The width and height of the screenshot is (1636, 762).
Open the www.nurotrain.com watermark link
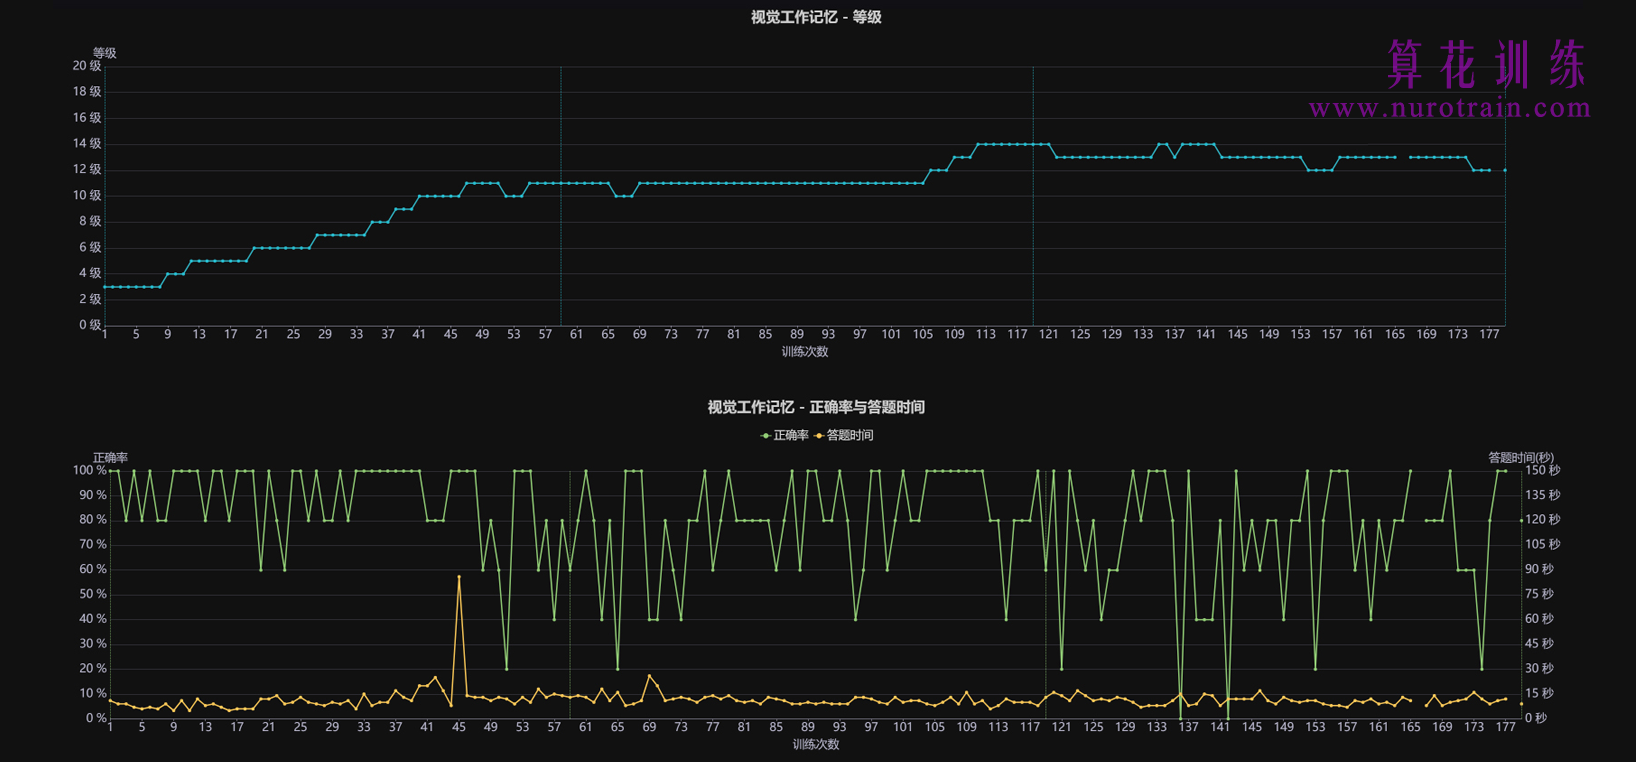point(1449,108)
